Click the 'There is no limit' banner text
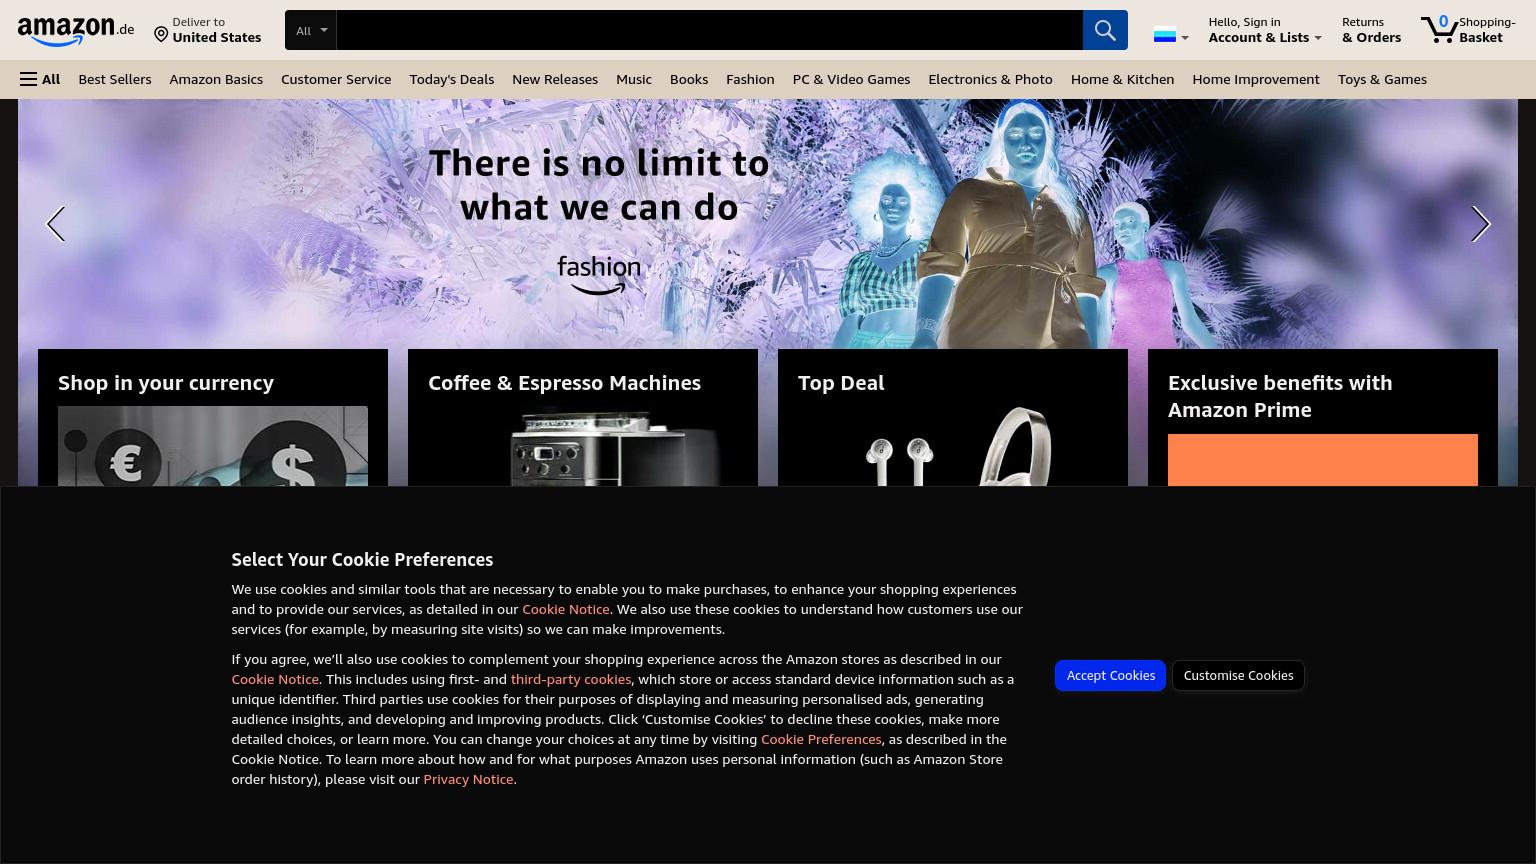The width and height of the screenshot is (1536, 864). (599, 185)
